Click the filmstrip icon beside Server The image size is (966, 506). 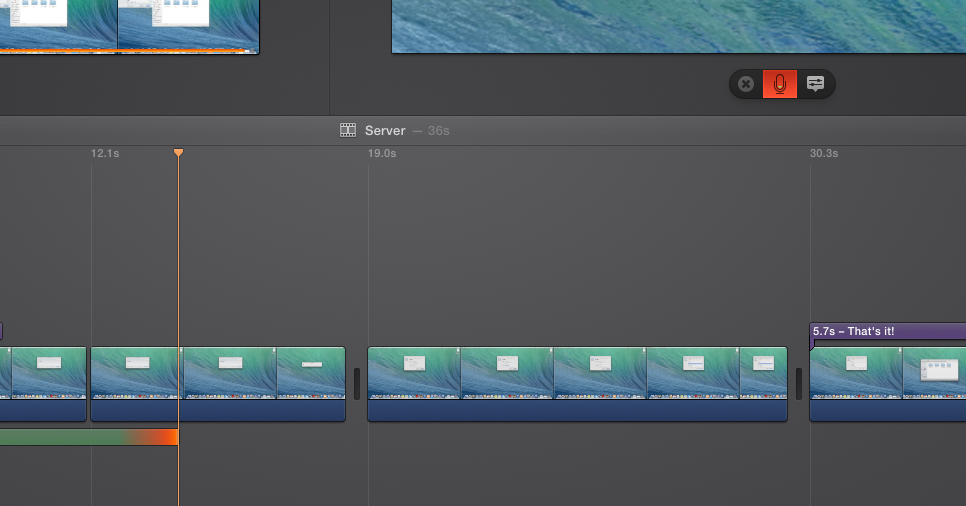[348, 130]
